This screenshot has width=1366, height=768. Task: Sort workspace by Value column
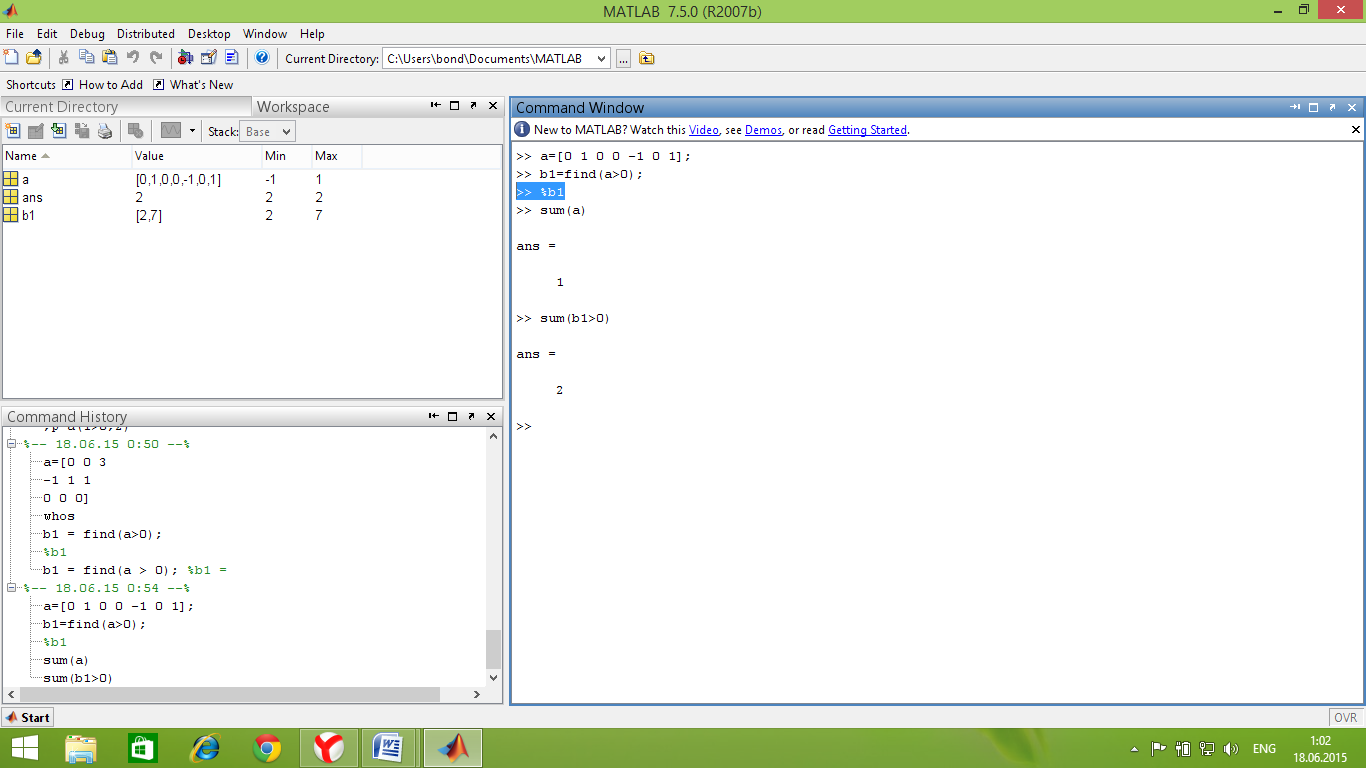(x=196, y=156)
